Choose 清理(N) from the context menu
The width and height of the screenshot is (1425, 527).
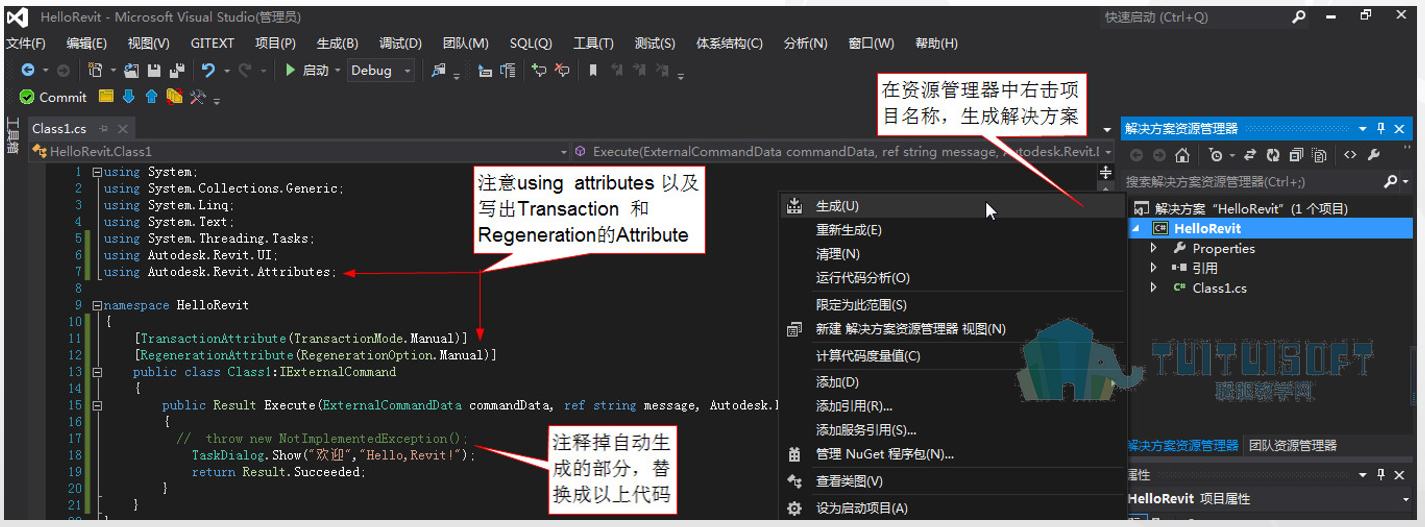click(953, 254)
